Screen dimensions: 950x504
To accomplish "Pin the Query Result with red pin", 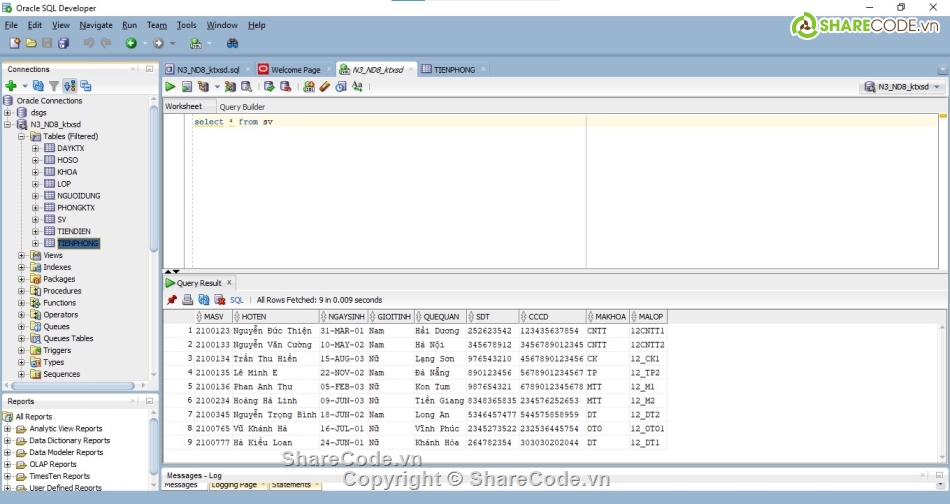I will (172, 300).
